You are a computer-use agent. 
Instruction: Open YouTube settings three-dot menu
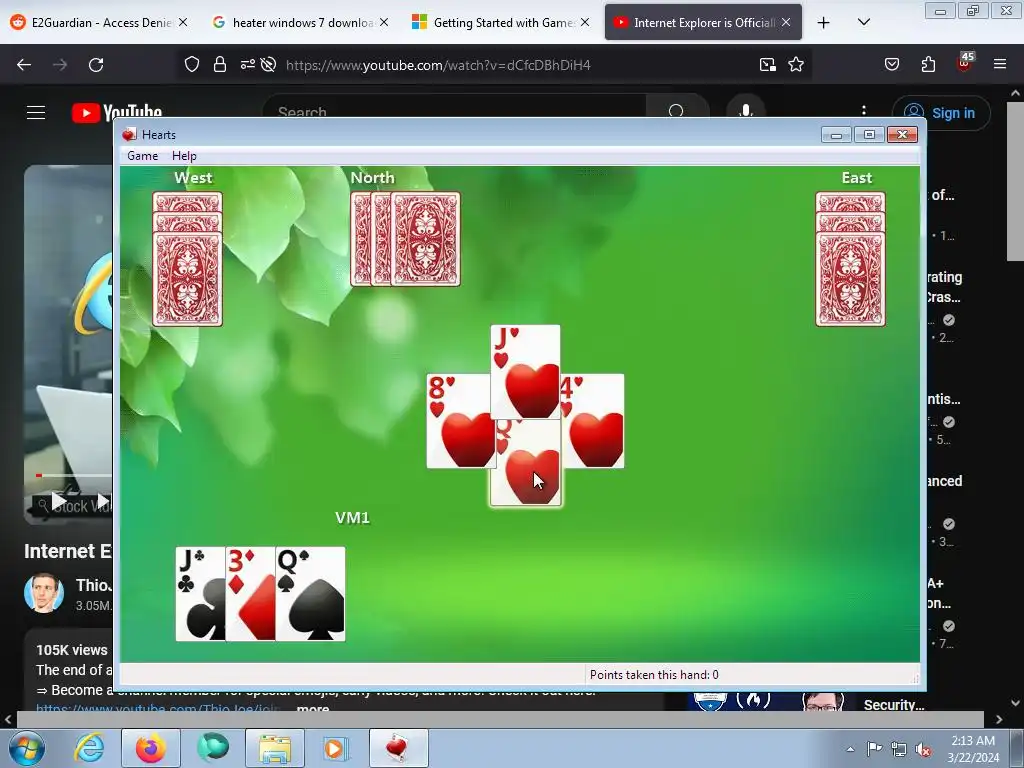click(863, 110)
